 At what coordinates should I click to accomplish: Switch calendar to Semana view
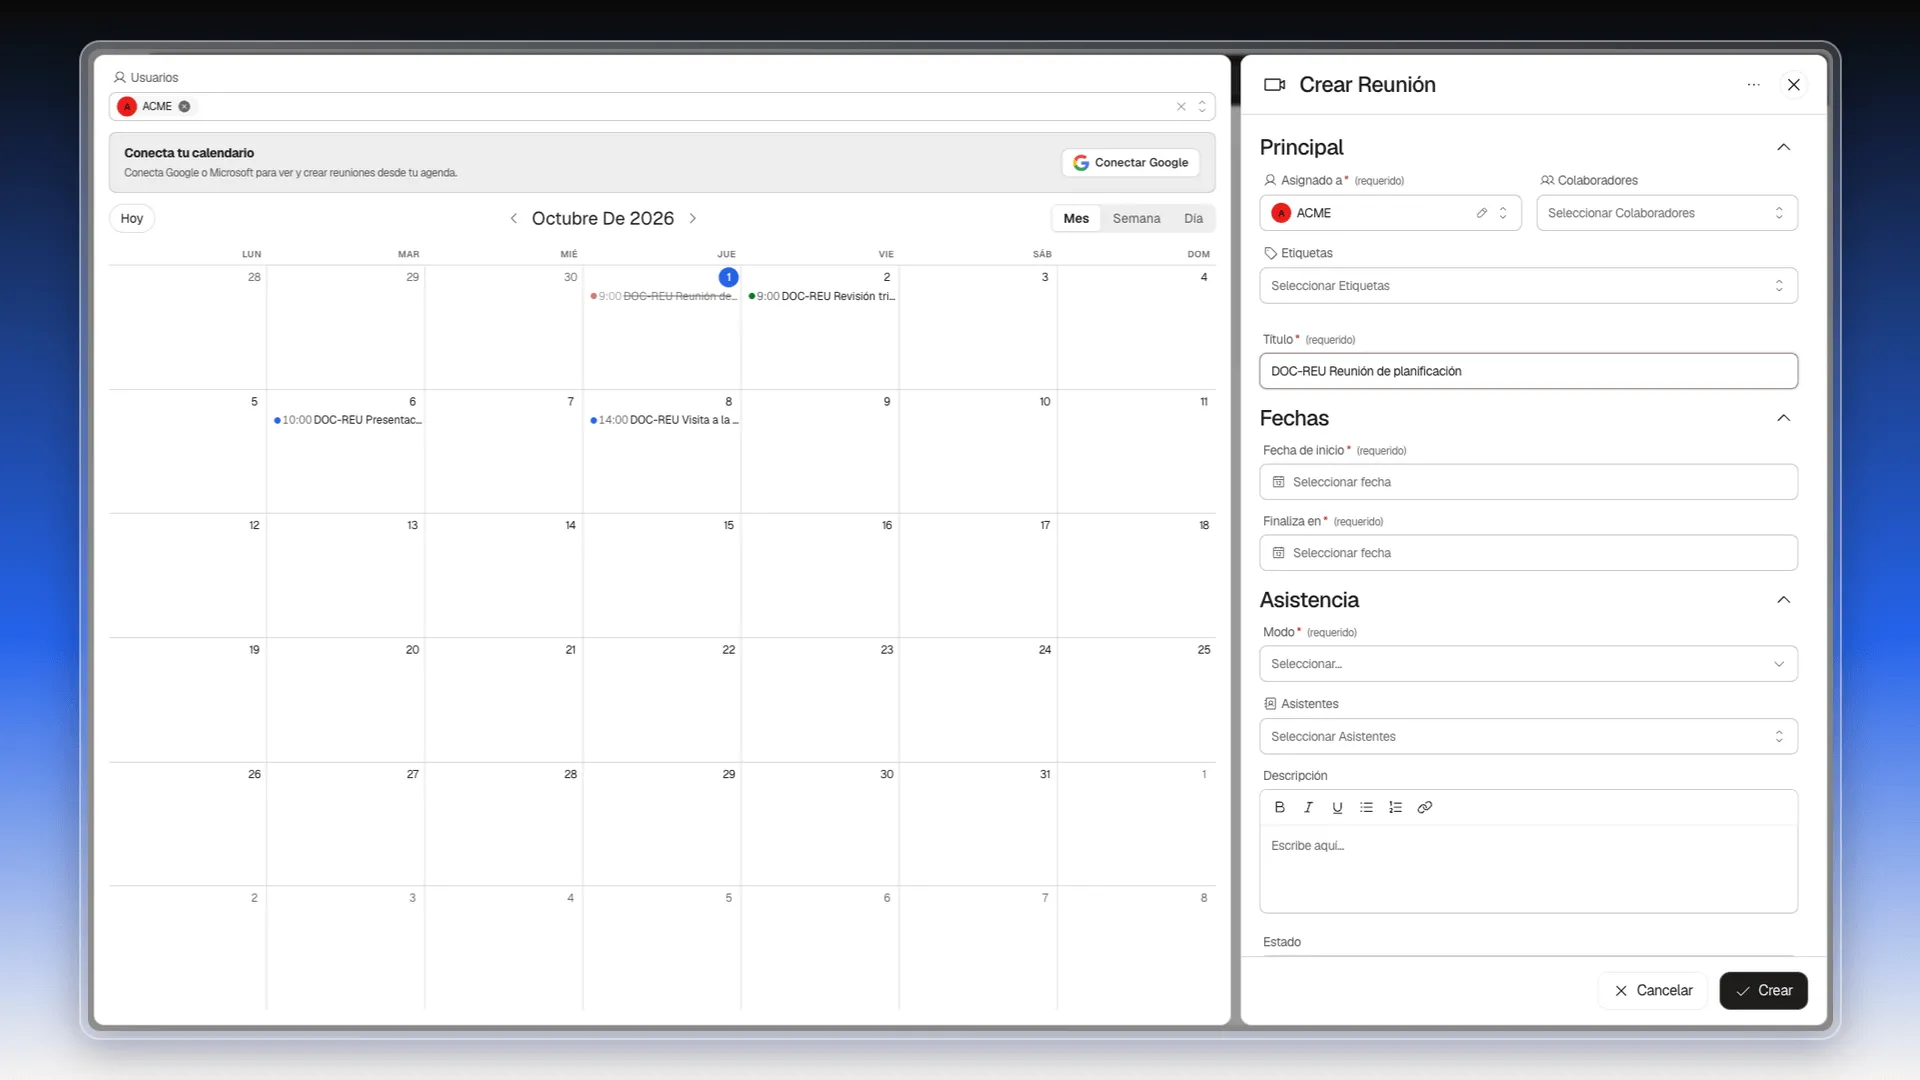tap(1136, 218)
